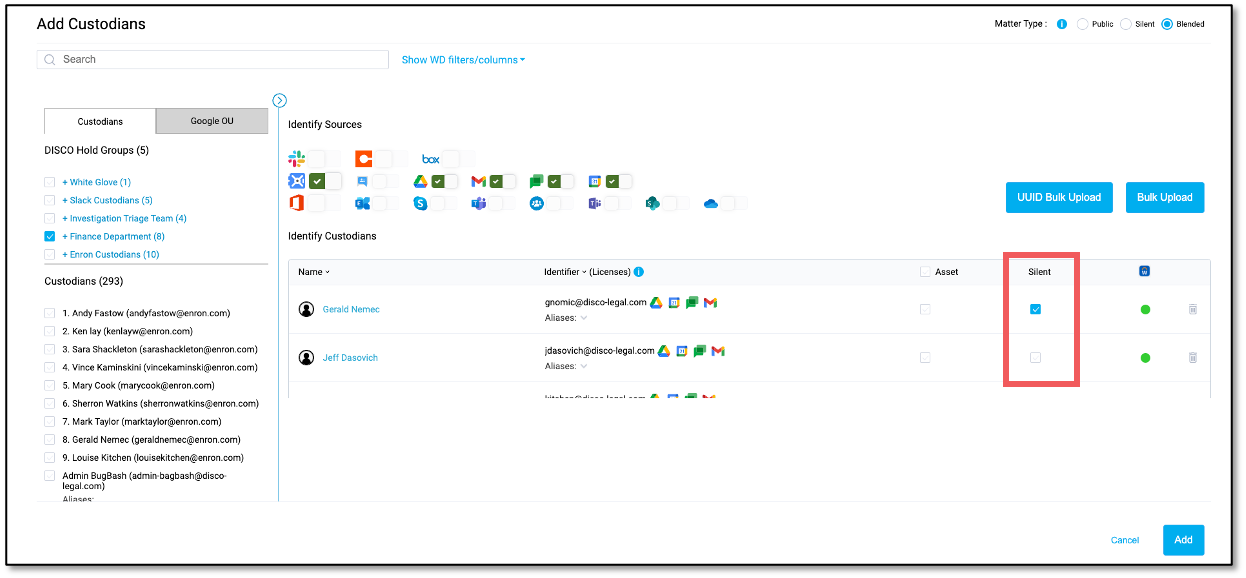Image resolution: width=1246 pixels, height=578 pixels.
Task: Click the Office 365 source icon
Action: coord(297,203)
